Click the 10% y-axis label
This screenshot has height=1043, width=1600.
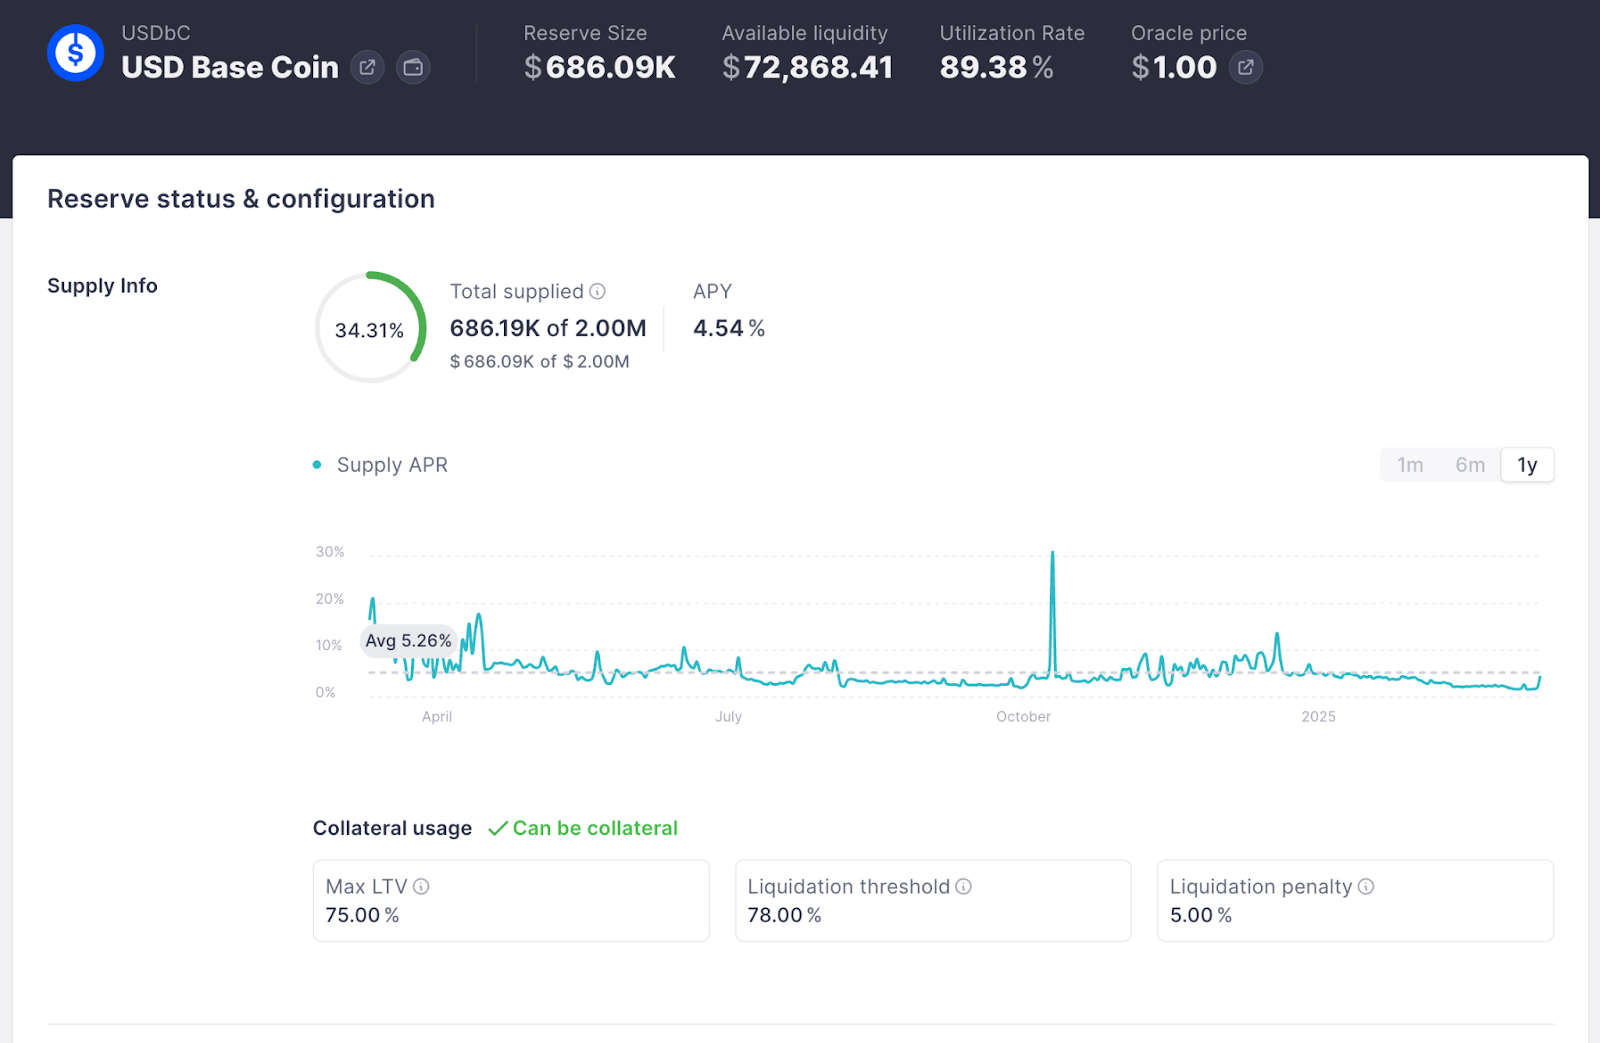tap(329, 645)
